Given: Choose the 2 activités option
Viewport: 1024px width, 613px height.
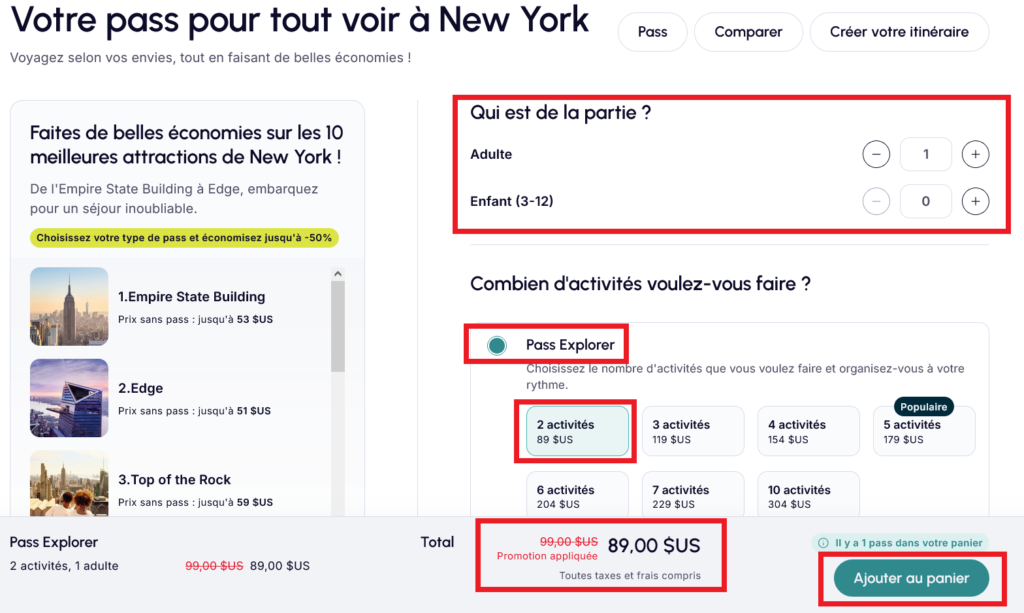Looking at the screenshot, I should click(577, 431).
